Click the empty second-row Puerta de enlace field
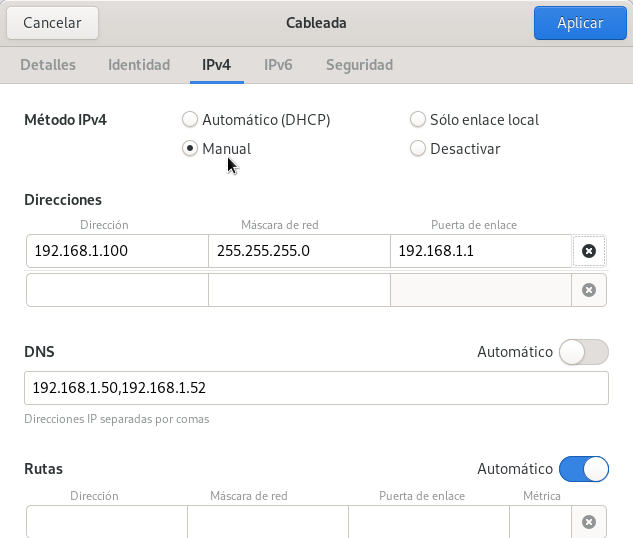Screen dimensions: 633x538 (481, 290)
